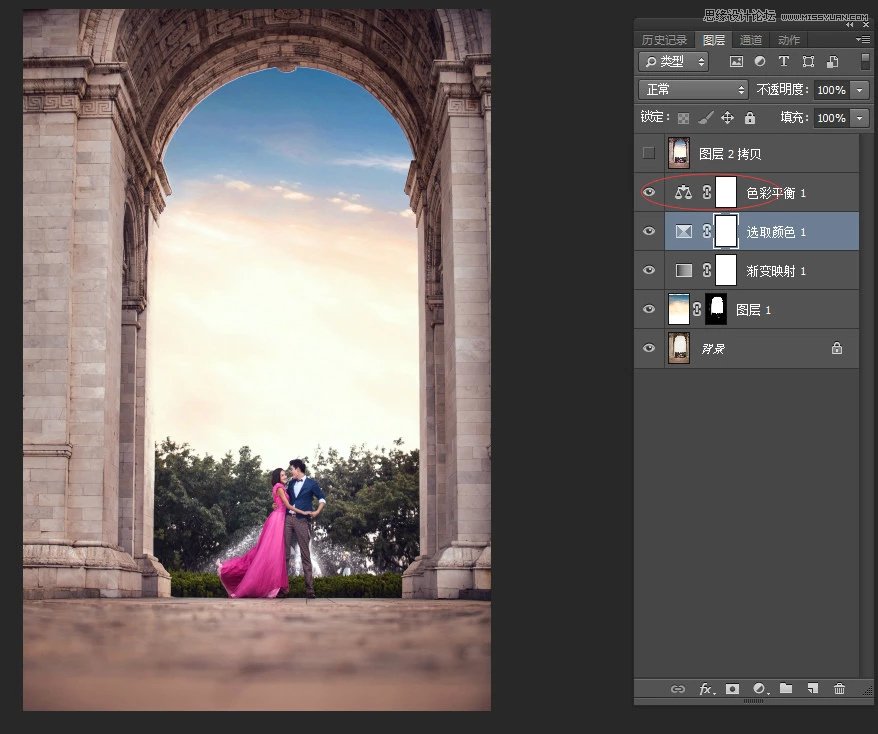Lock position move icon
This screenshot has width=878, height=734.
(727, 118)
